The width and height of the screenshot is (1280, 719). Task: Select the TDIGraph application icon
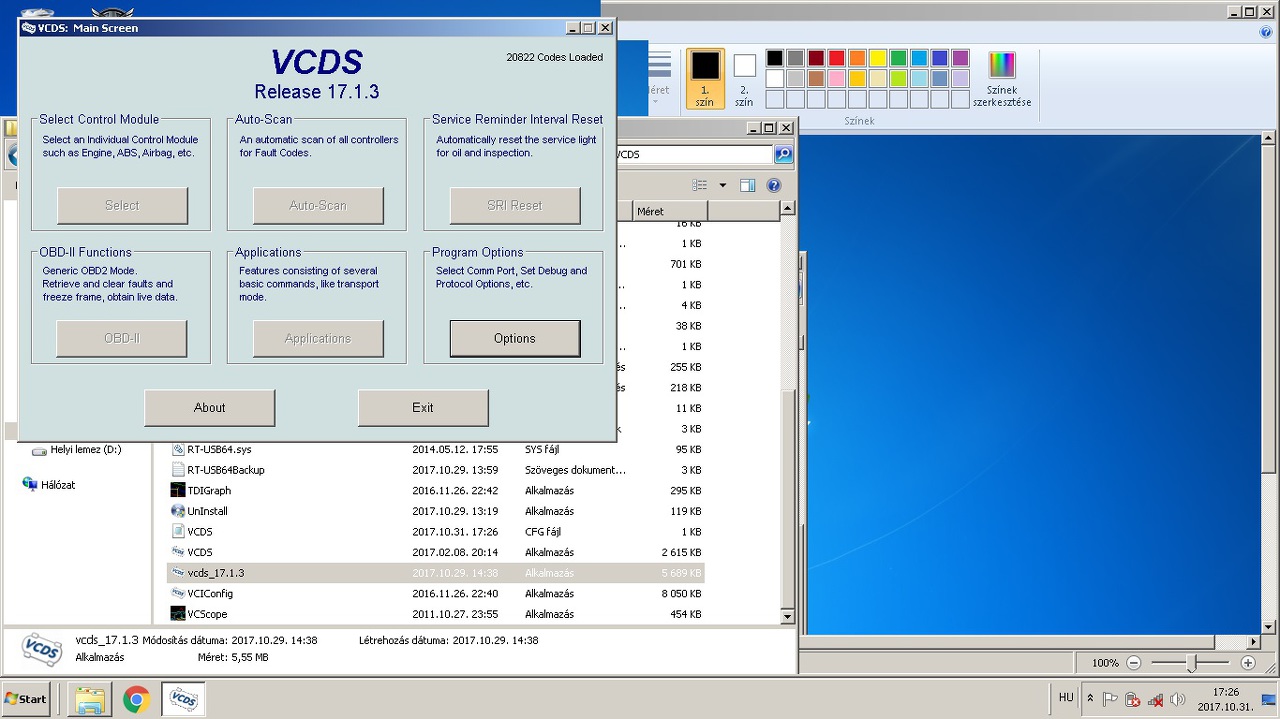click(x=178, y=490)
